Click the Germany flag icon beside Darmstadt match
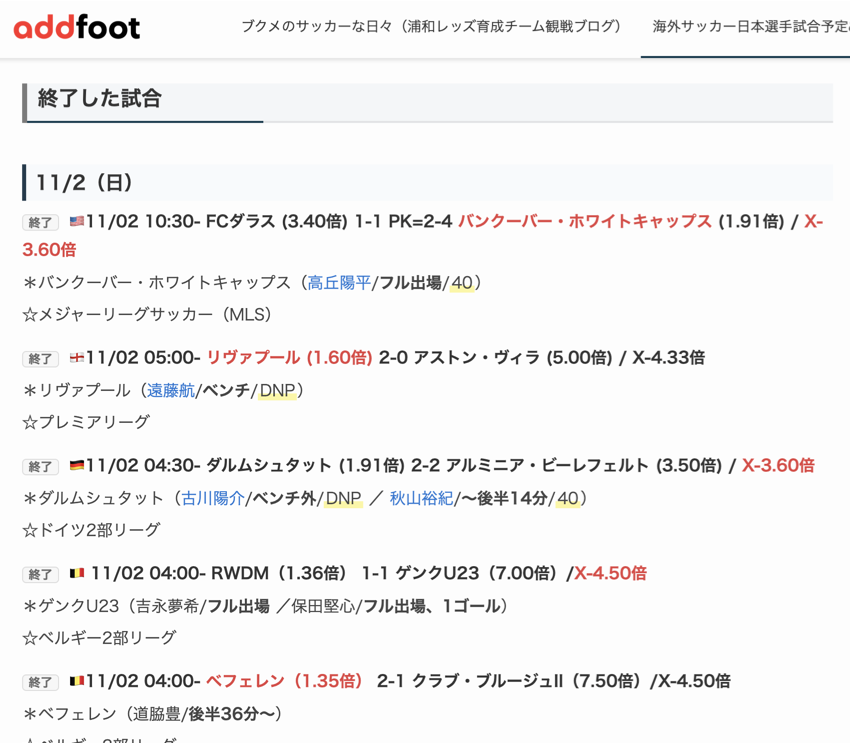The image size is (851, 743). [x=77, y=466]
